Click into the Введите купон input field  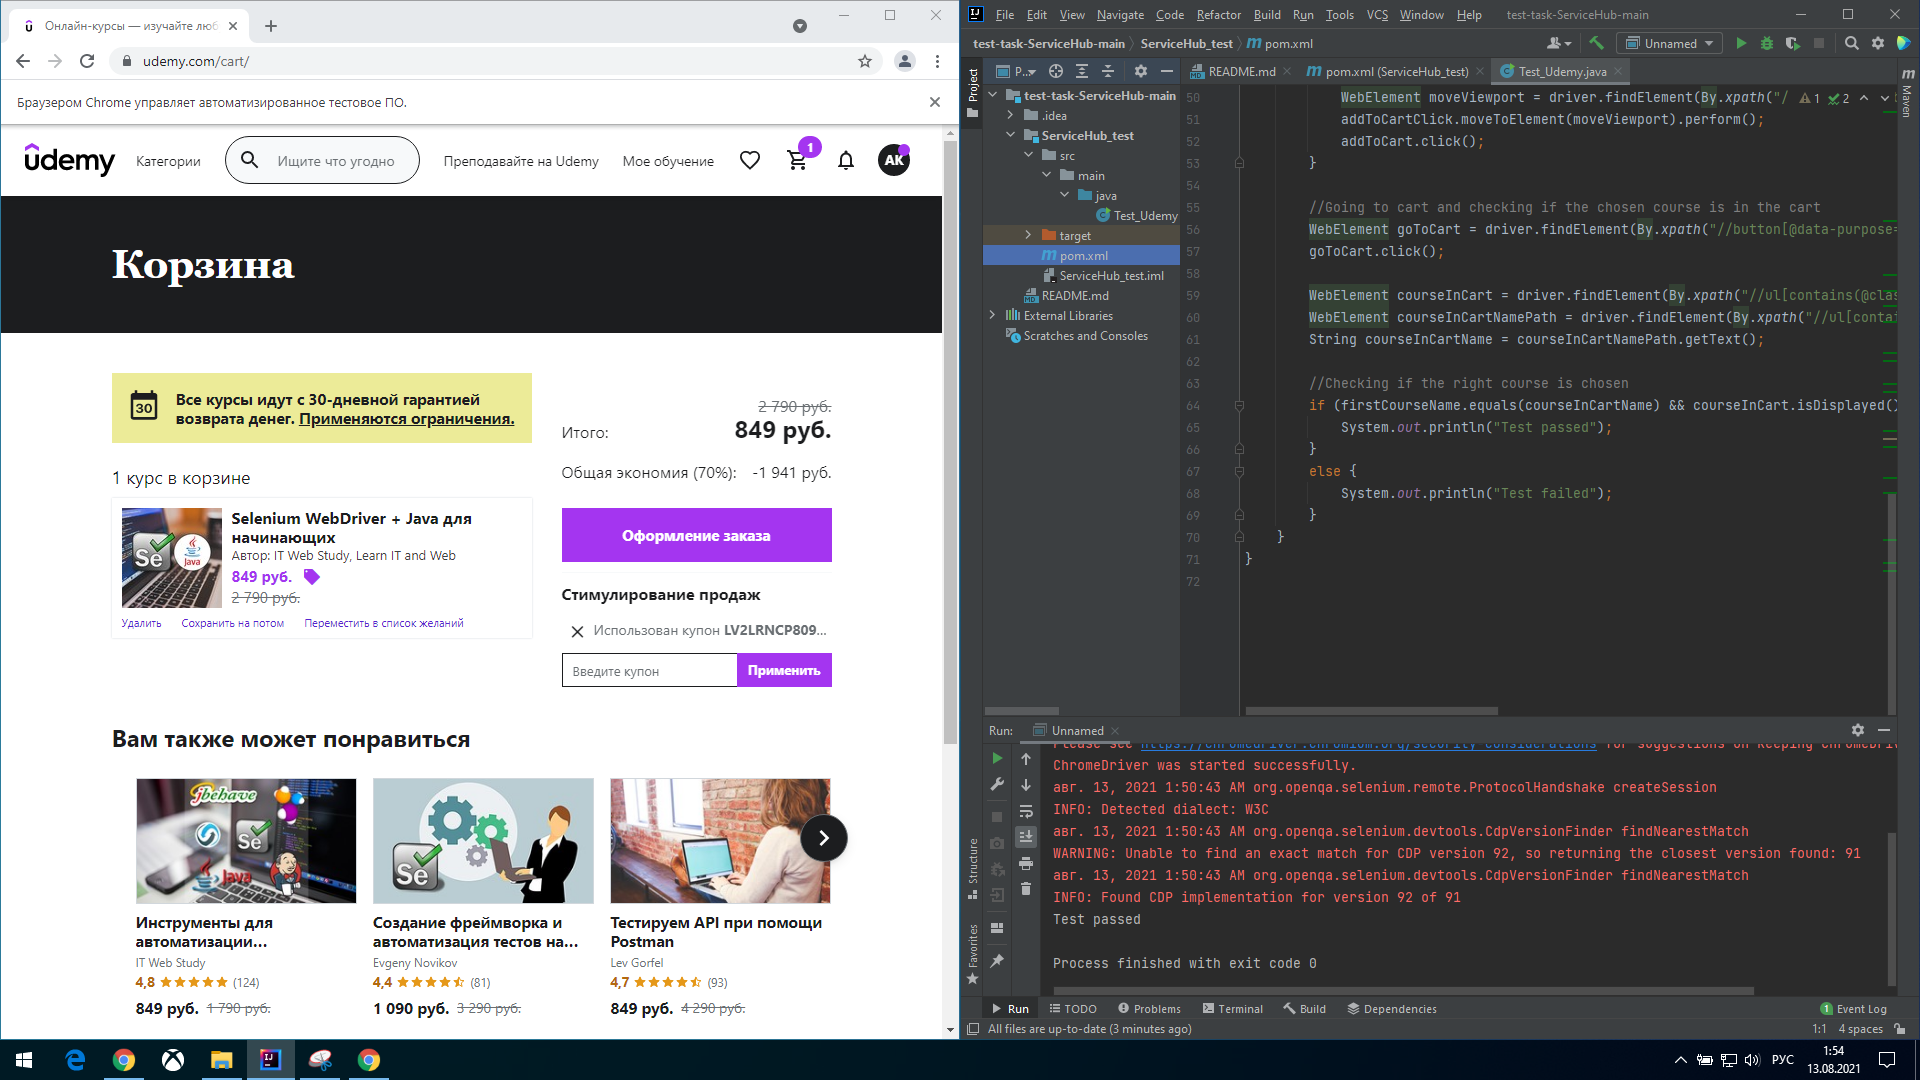pyautogui.click(x=649, y=670)
